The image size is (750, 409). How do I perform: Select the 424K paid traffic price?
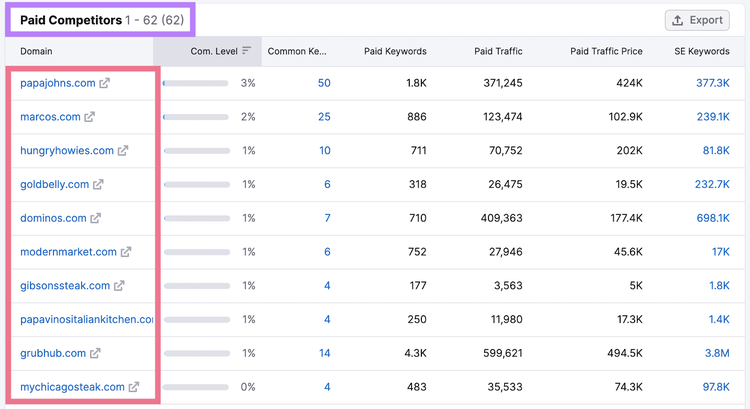pyautogui.click(x=629, y=83)
